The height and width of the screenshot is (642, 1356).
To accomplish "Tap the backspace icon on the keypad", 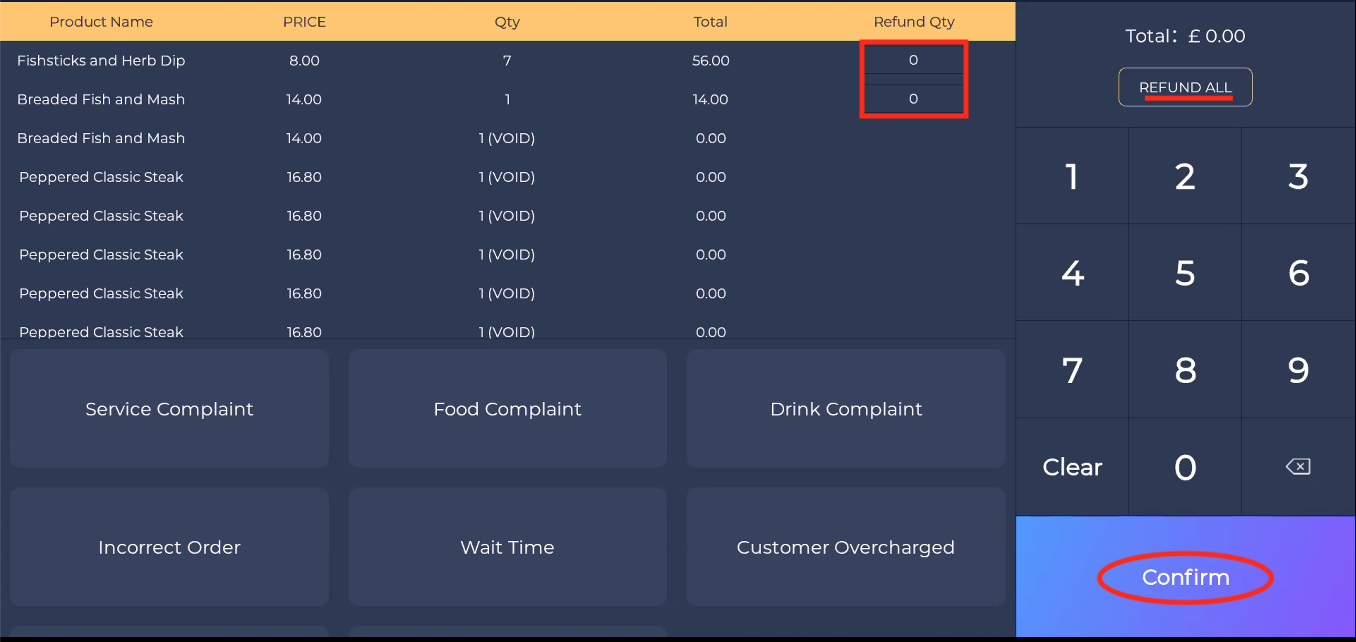I will pos(1298,467).
